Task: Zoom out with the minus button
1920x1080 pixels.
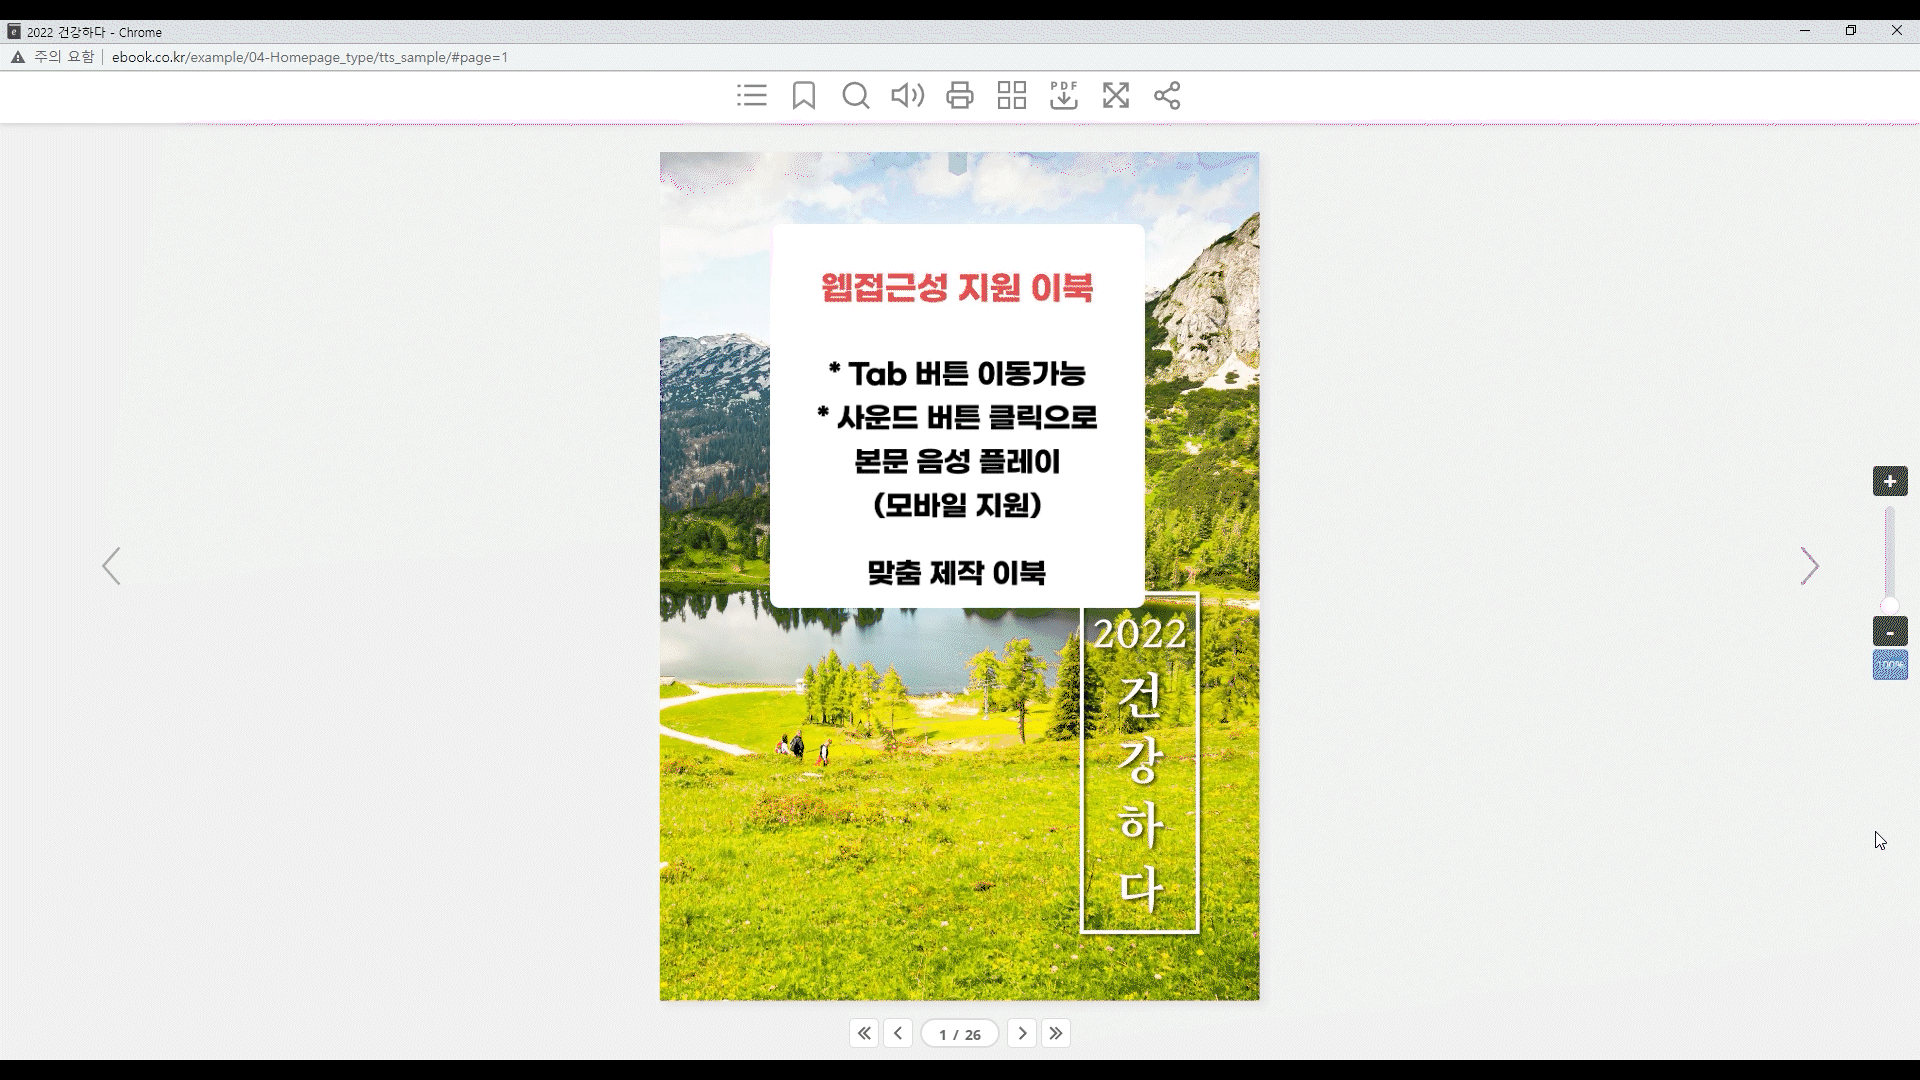Action: (1890, 632)
